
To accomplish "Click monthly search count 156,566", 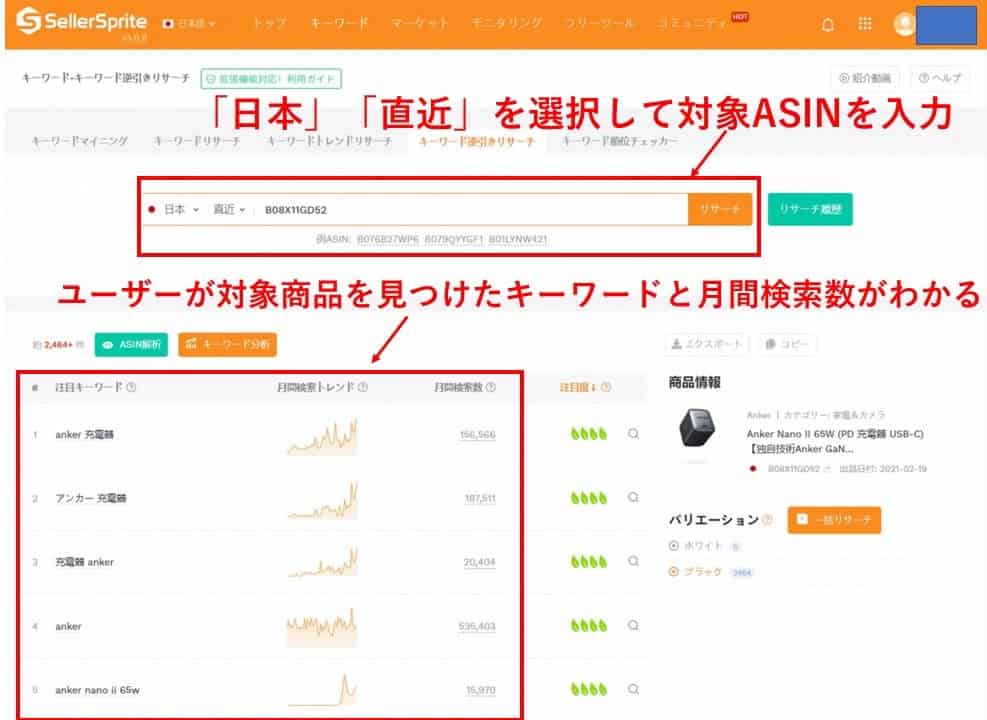I will coord(478,434).
